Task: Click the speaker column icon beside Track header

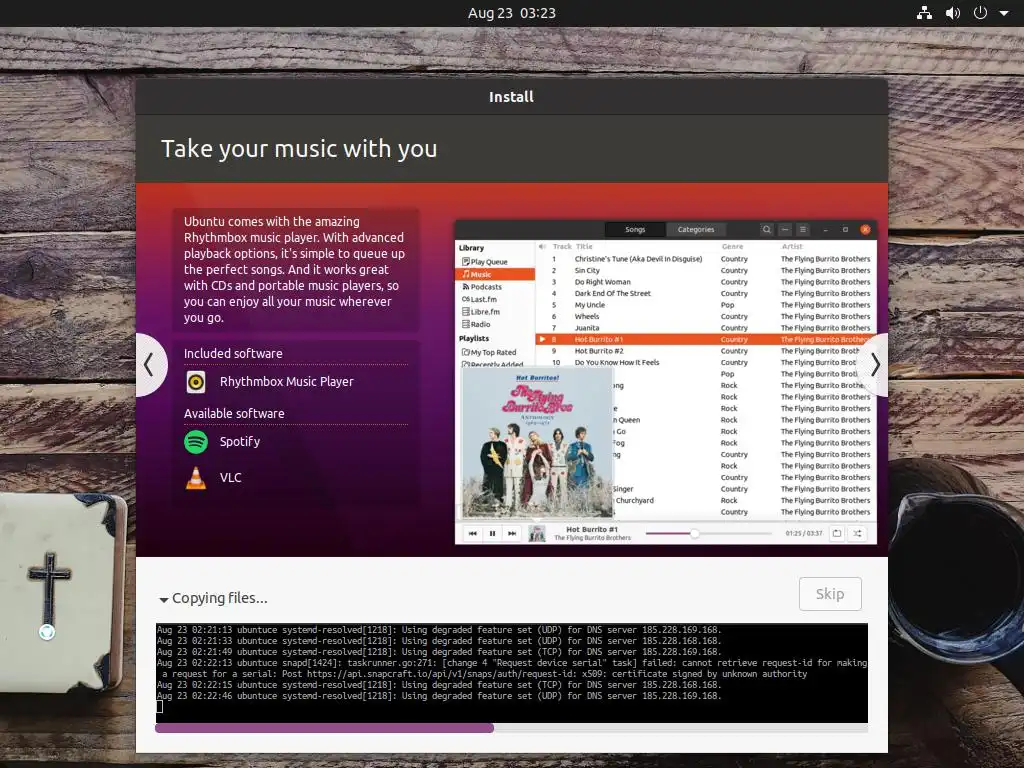Action: [x=542, y=246]
